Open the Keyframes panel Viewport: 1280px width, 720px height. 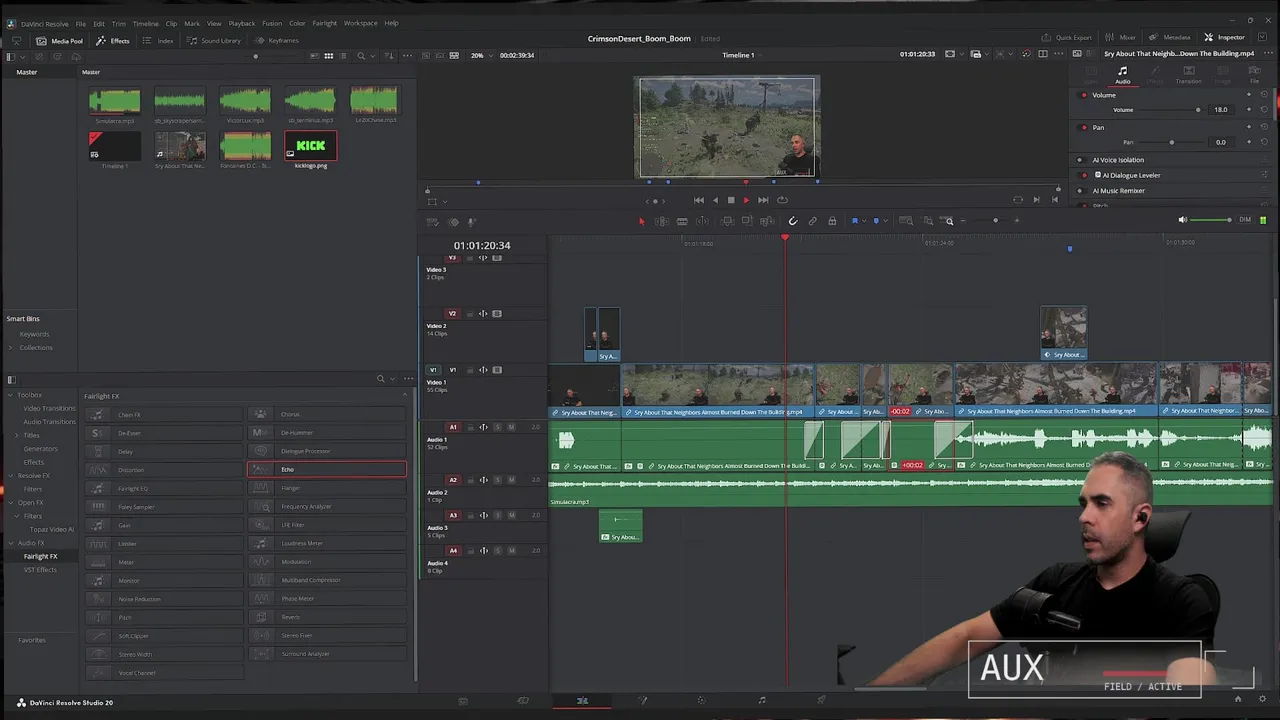276,41
